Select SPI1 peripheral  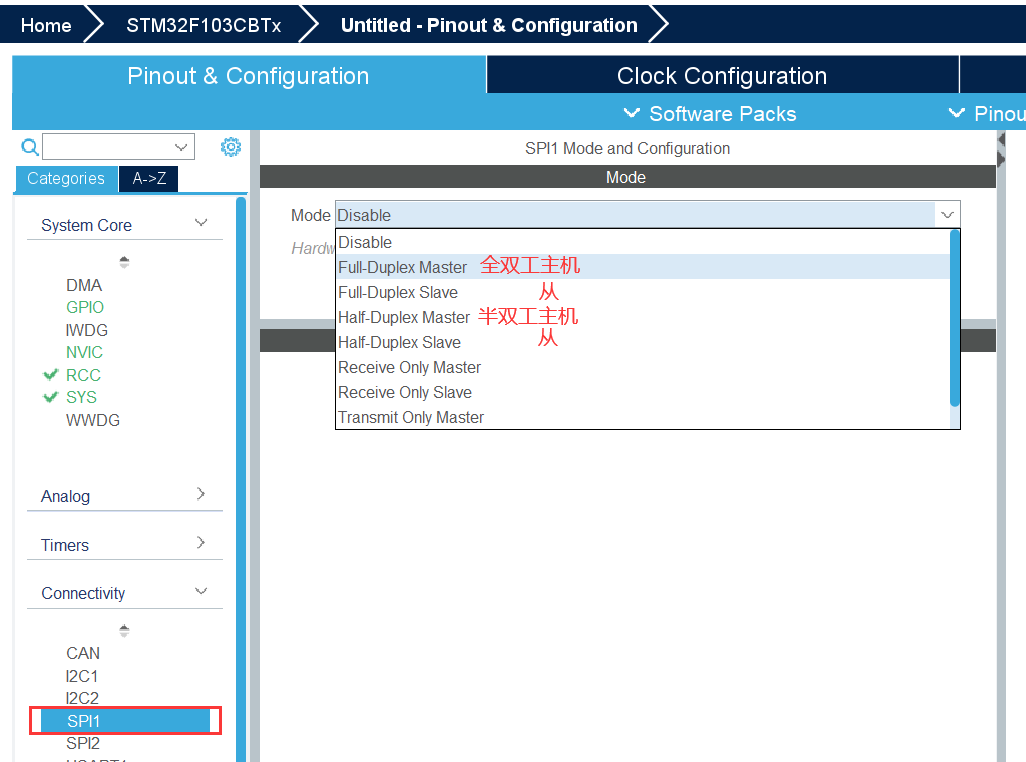[x=125, y=721]
